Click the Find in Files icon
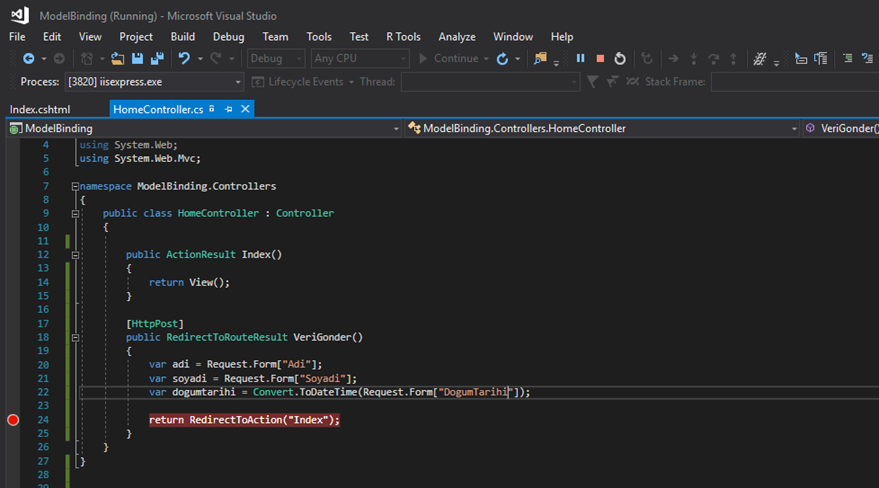This screenshot has height=488, width=879. [540, 58]
